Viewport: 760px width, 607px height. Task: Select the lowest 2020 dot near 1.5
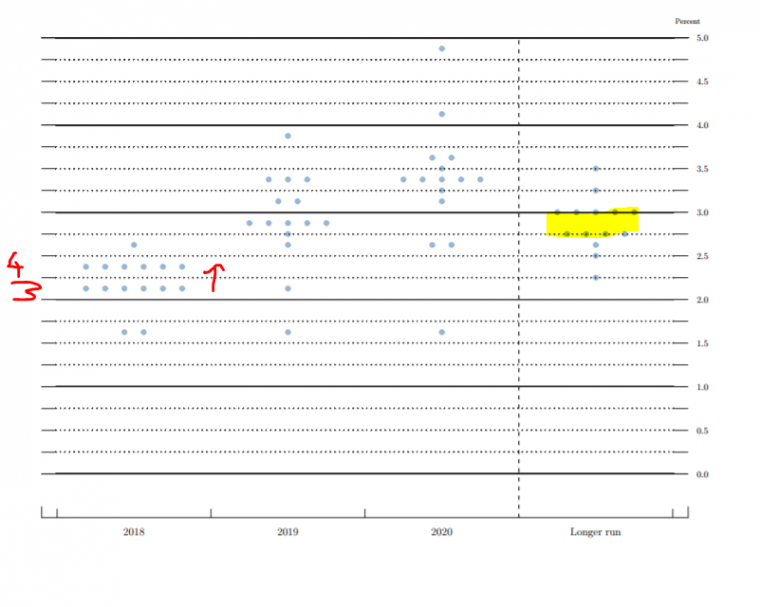[x=442, y=332]
